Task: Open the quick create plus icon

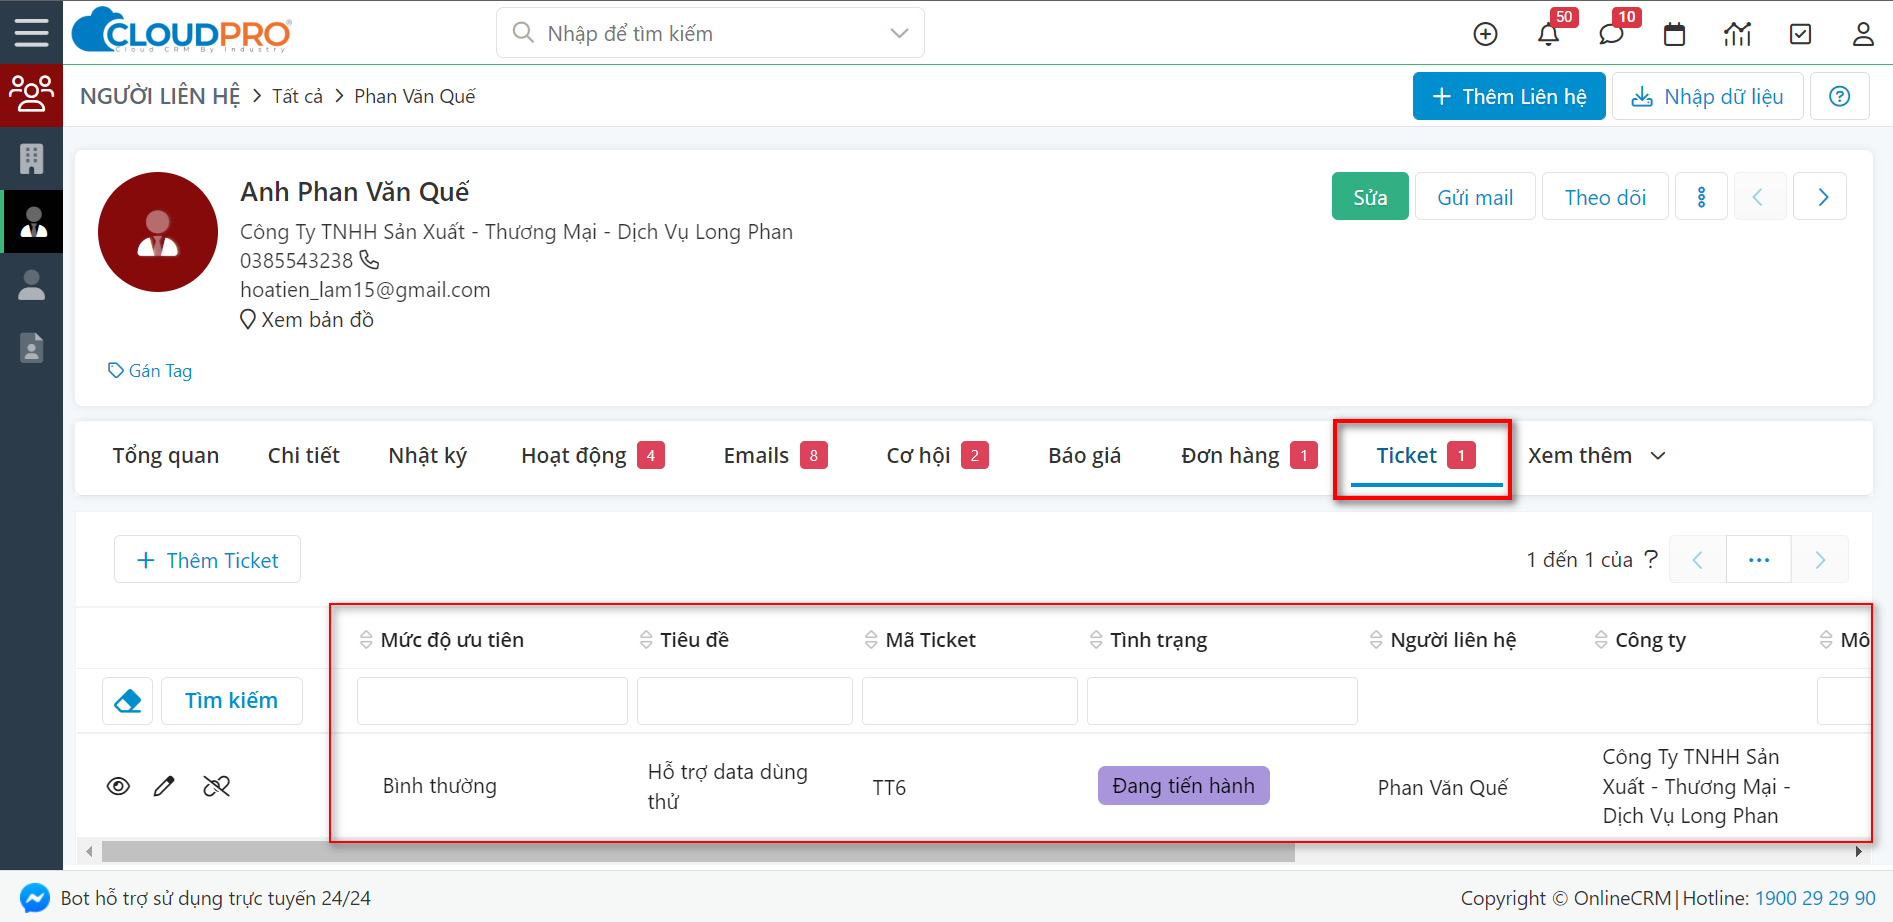Action: tap(1485, 34)
